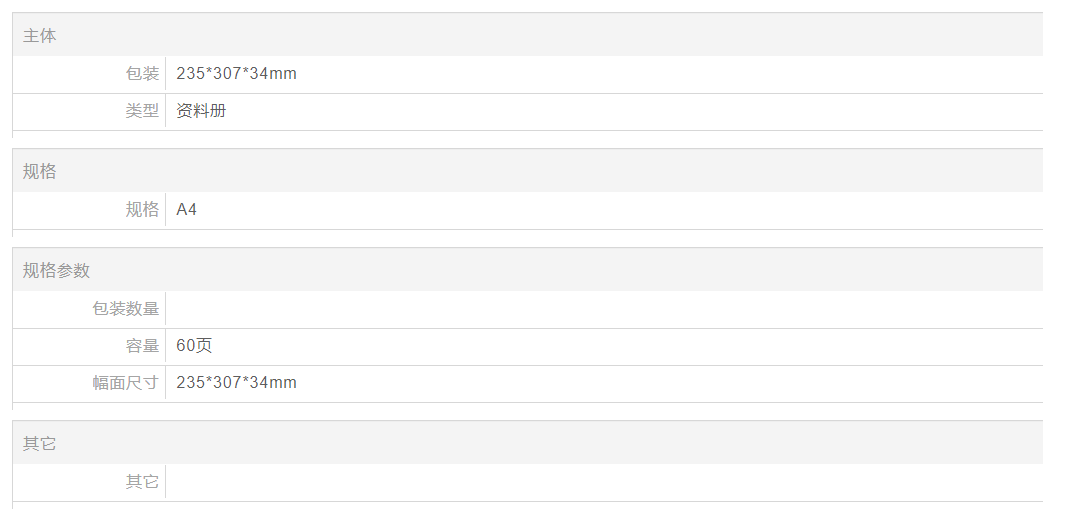The height and width of the screenshot is (520, 1074).
Task: Select the 235*307*34mm value beside 幅面尺寸
Action: click(x=236, y=383)
